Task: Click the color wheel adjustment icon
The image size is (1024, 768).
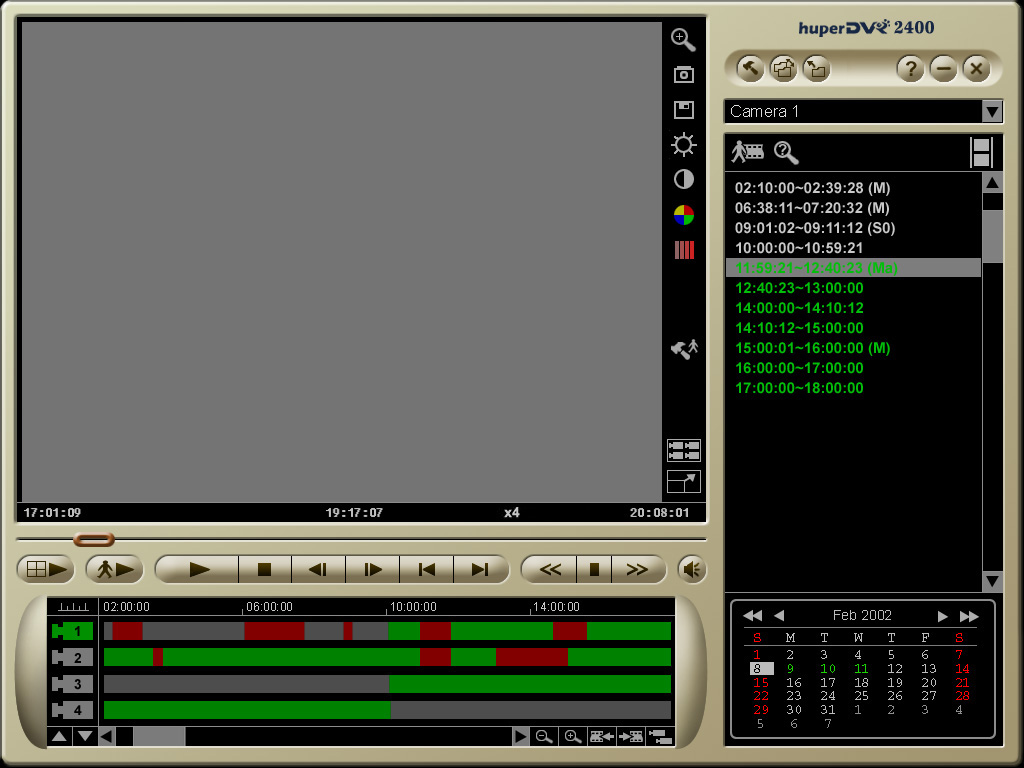Action: (x=683, y=215)
